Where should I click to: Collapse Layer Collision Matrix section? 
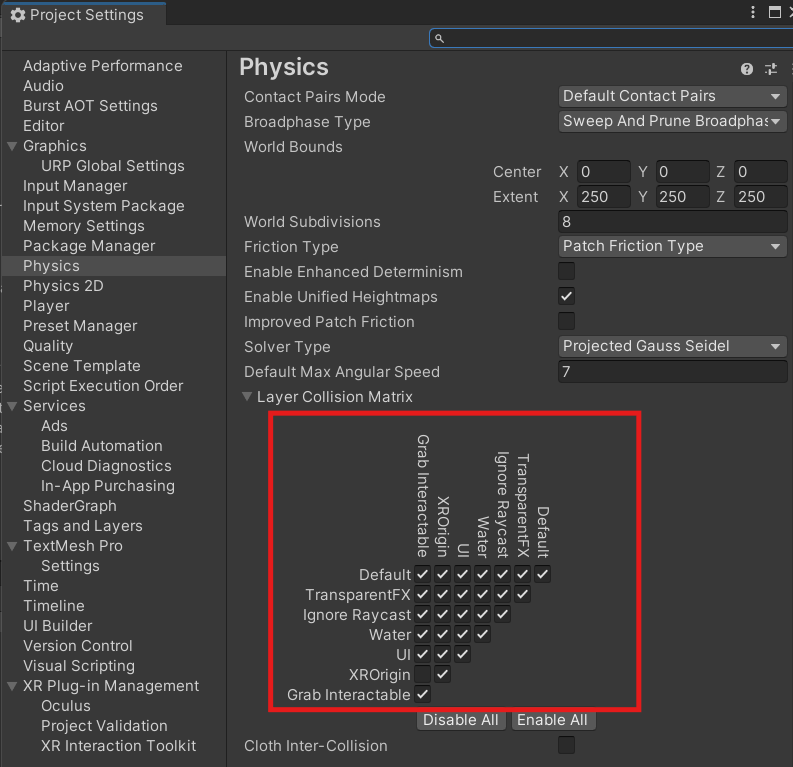(247, 396)
